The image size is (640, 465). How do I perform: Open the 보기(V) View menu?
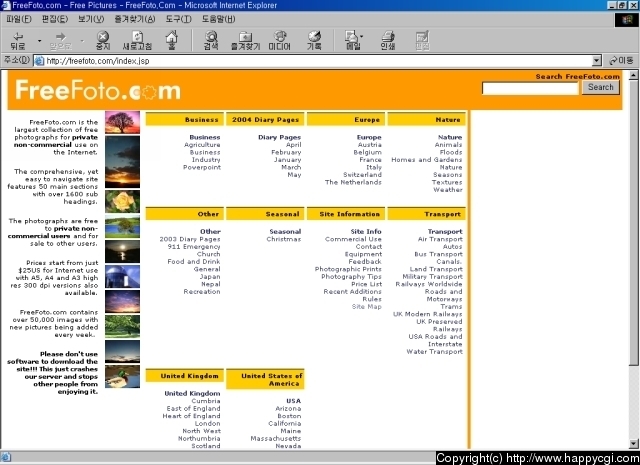coord(91,19)
